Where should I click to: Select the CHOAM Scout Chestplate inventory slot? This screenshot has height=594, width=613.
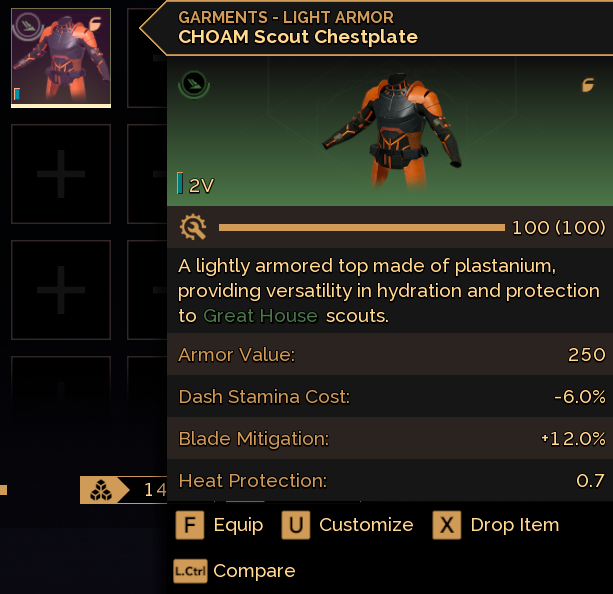60,57
